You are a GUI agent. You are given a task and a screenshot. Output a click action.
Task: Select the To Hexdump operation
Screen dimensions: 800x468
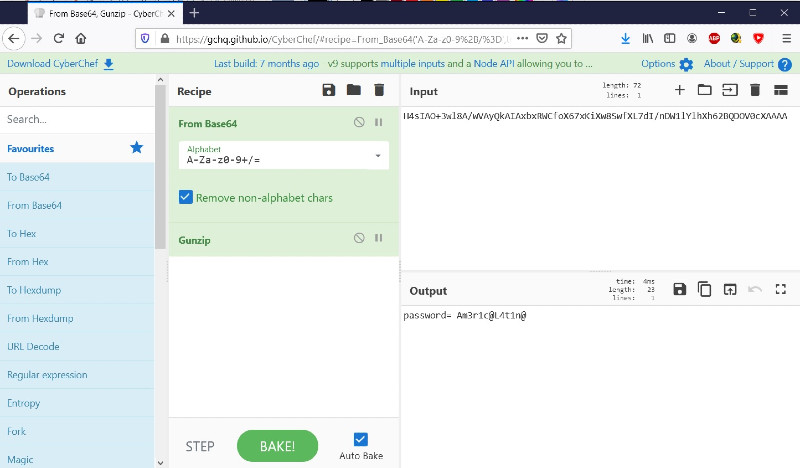[77, 290]
